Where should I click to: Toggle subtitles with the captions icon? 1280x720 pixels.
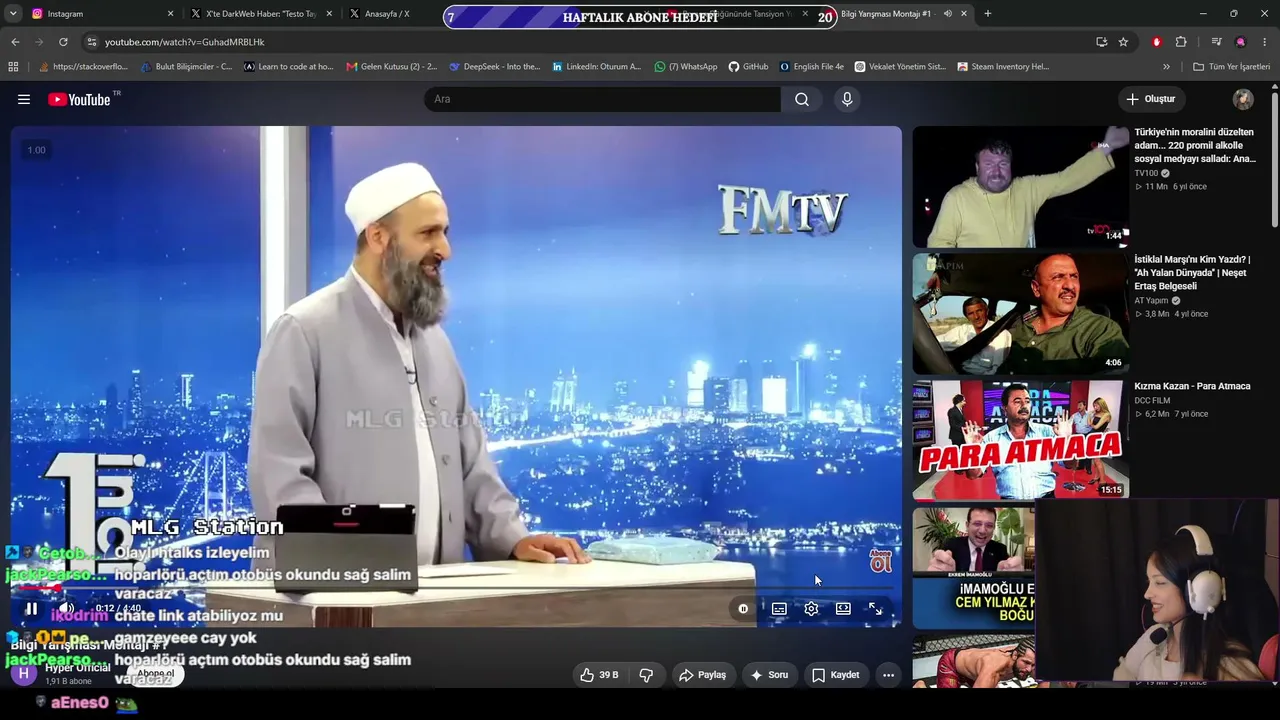pyautogui.click(x=779, y=608)
